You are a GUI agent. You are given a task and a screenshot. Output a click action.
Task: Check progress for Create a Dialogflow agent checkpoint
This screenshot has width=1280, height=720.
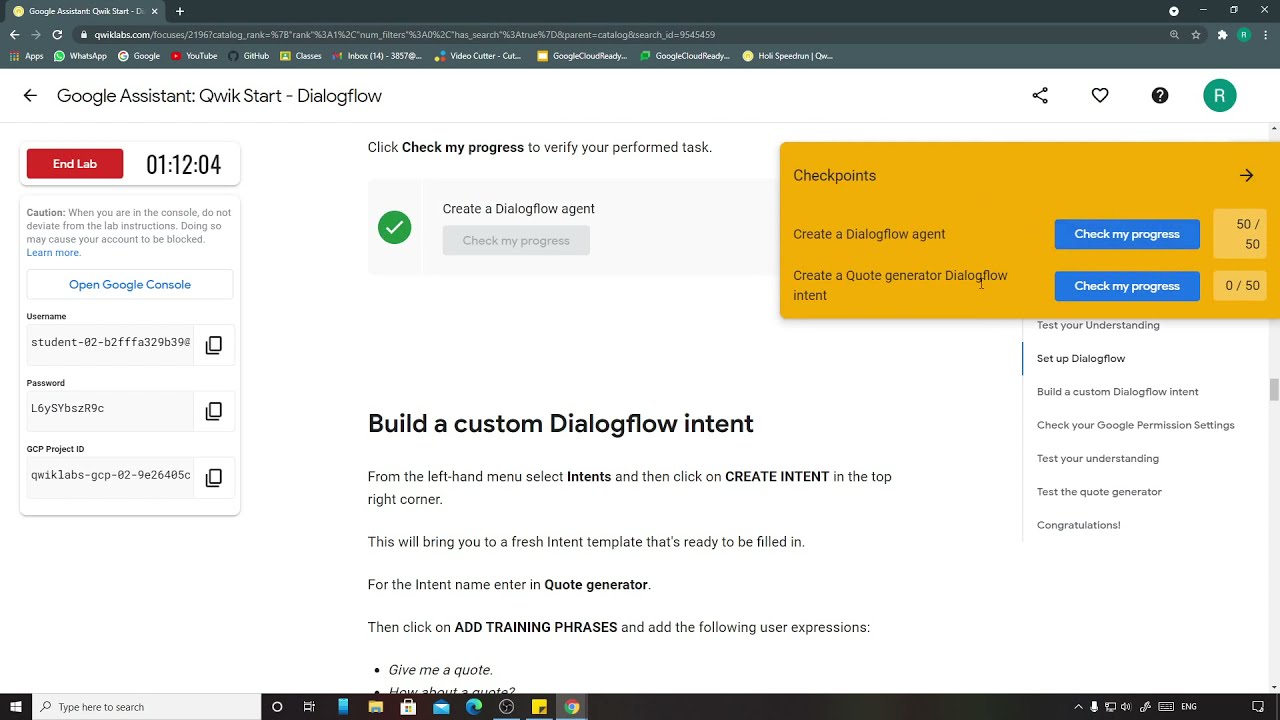click(1127, 234)
